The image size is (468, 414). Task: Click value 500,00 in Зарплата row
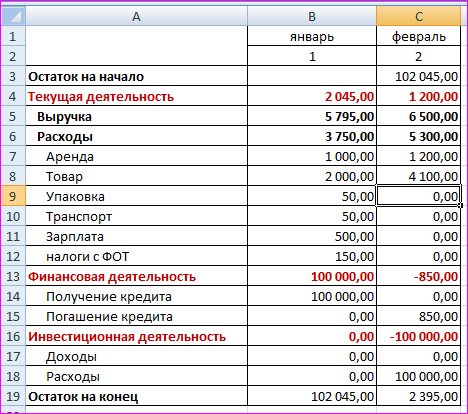pyautogui.click(x=312, y=236)
